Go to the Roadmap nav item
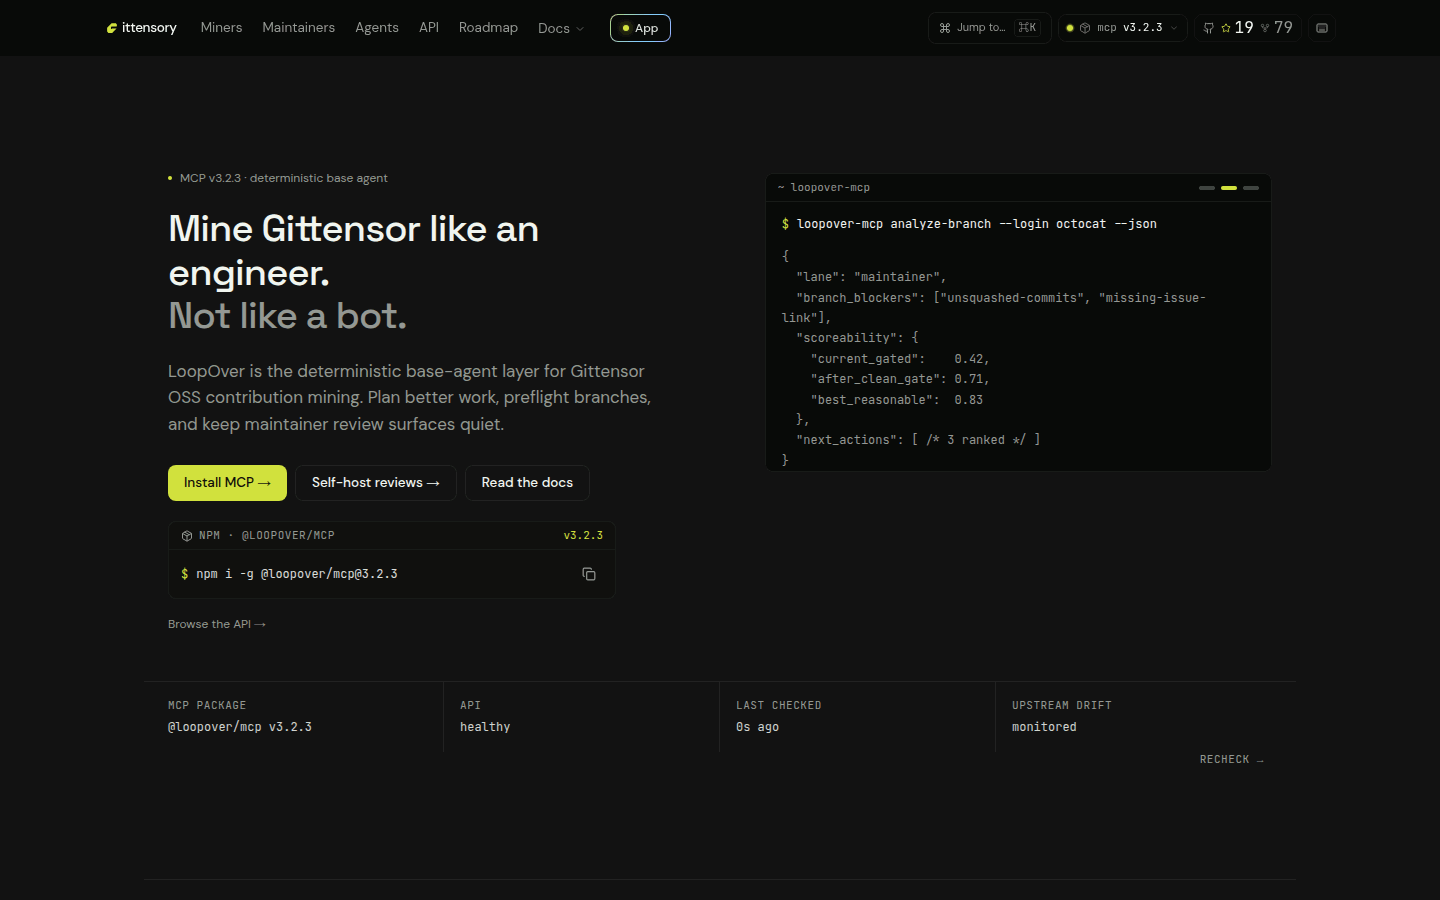The width and height of the screenshot is (1440, 900). [488, 27]
